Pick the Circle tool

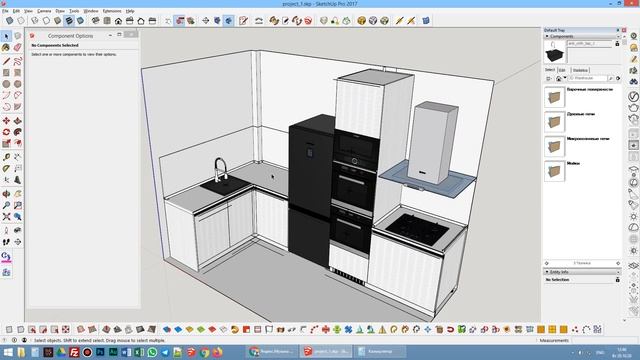(6, 84)
